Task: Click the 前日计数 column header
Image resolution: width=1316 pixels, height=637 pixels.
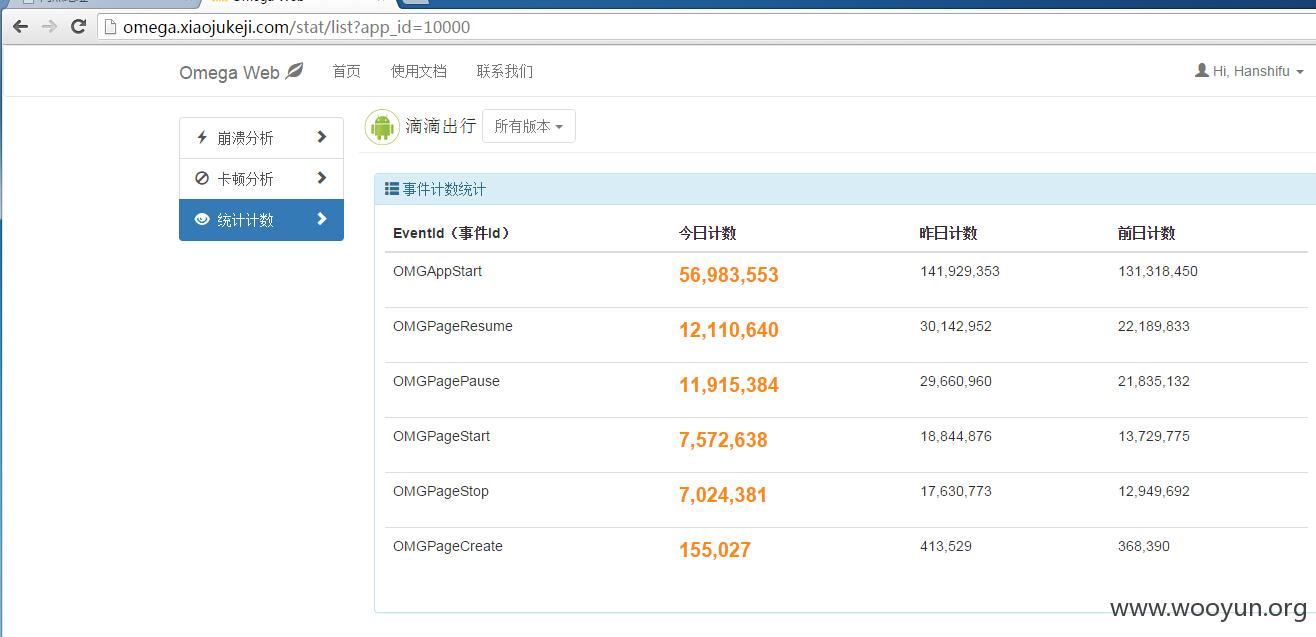Action: pyautogui.click(x=1147, y=233)
